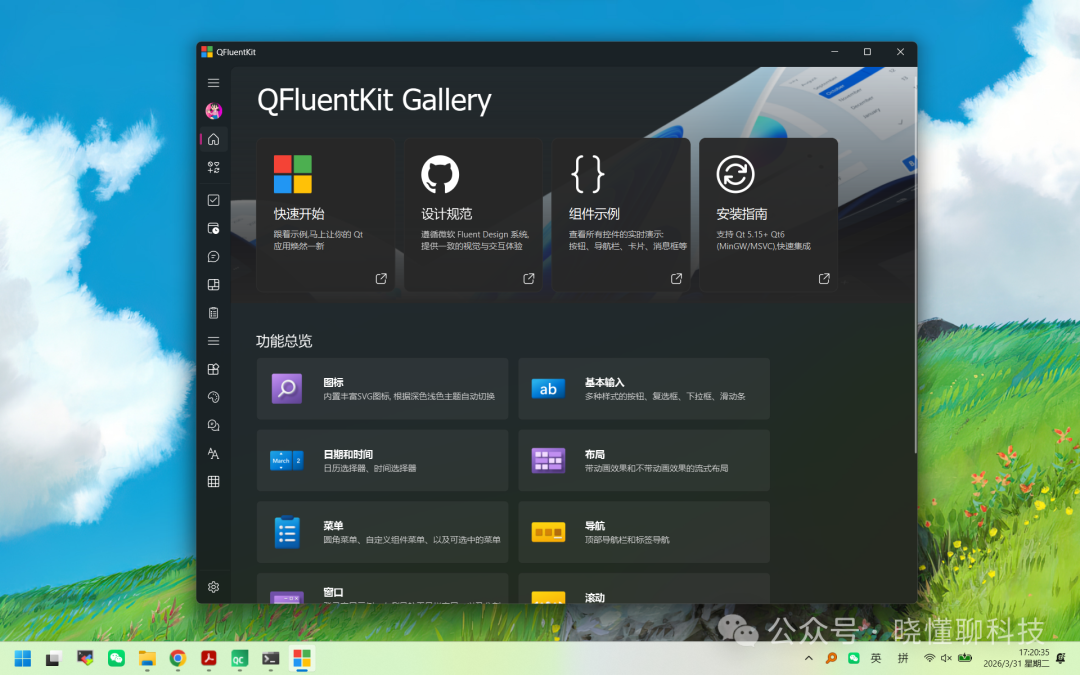Open the 基本输入 feature card
The image size is (1080, 675).
tap(644, 388)
